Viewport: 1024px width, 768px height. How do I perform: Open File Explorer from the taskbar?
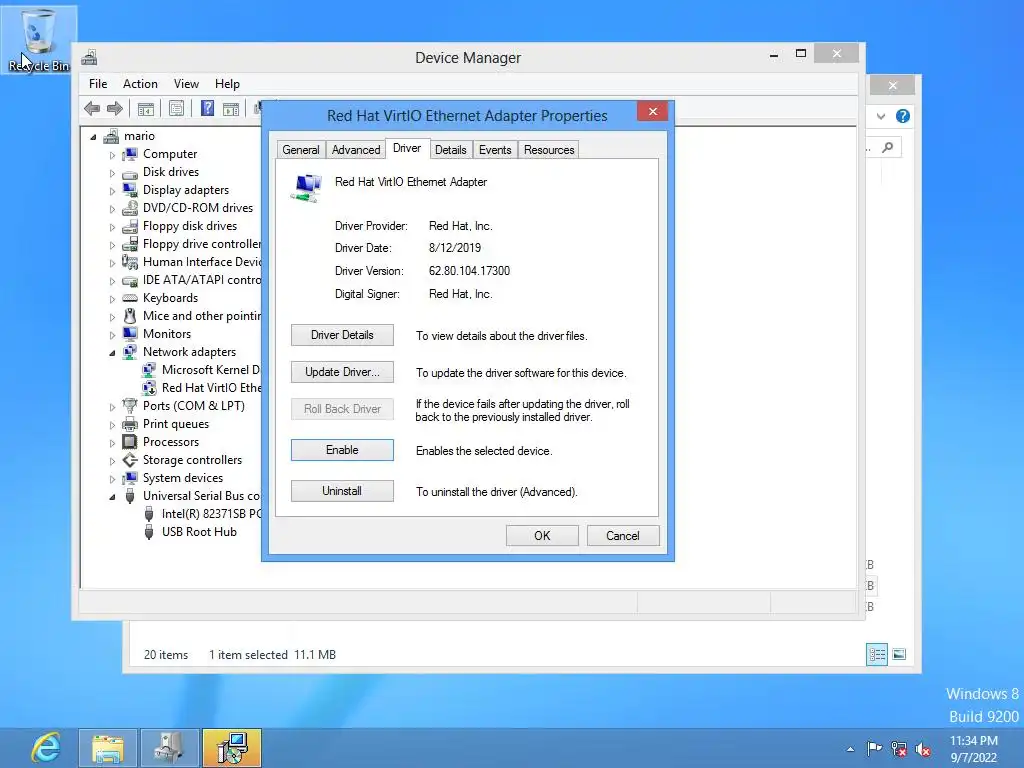tap(108, 748)
